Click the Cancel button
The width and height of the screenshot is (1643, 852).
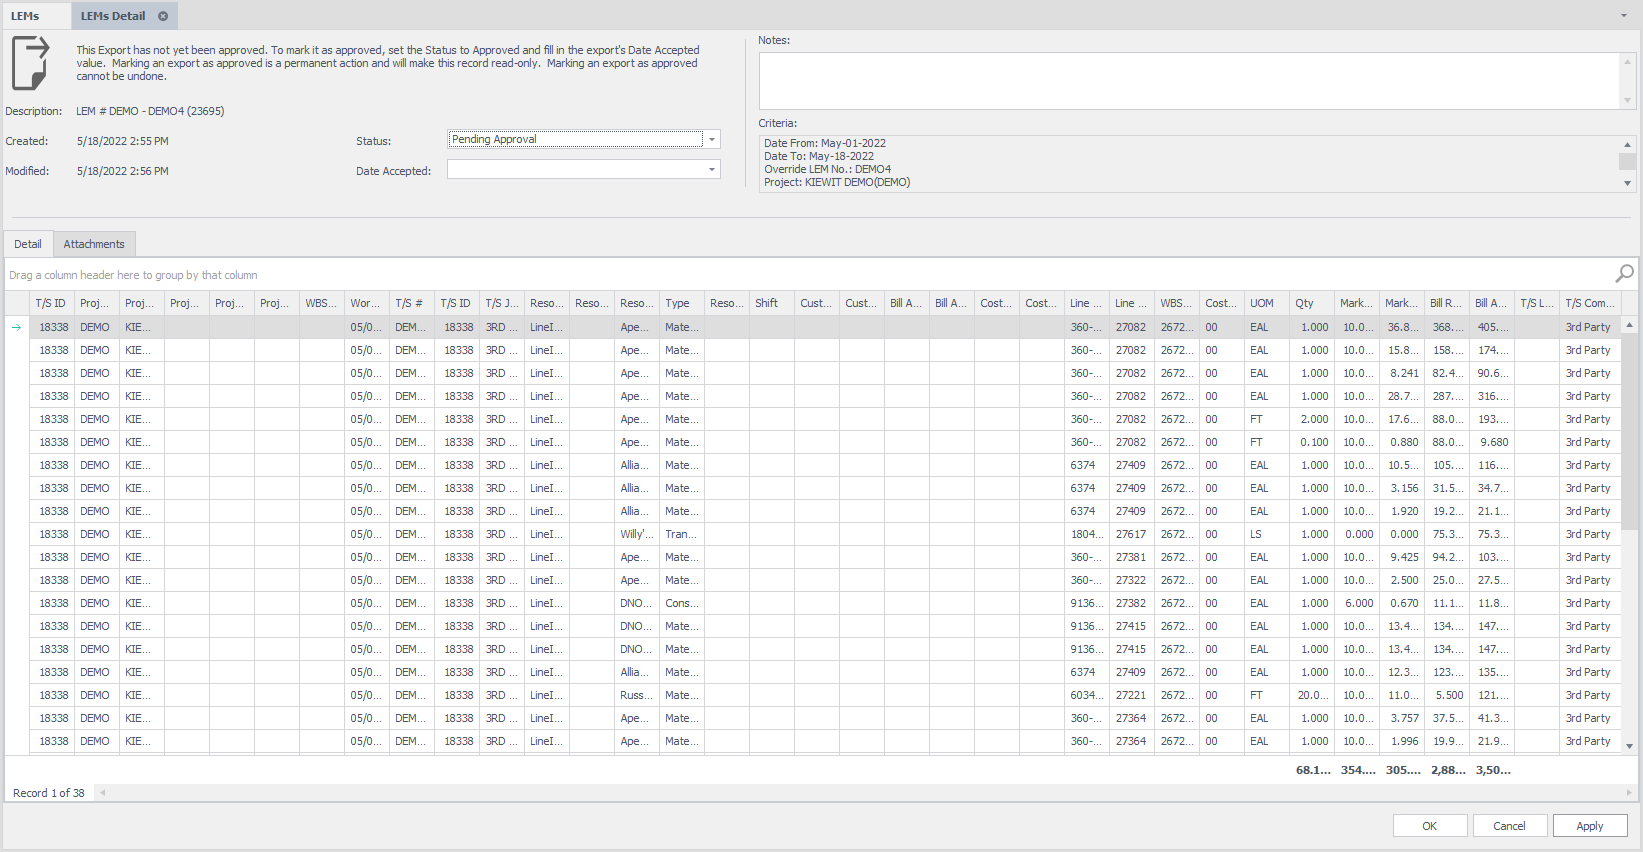pyautogui.click(x=1509, y=826)
